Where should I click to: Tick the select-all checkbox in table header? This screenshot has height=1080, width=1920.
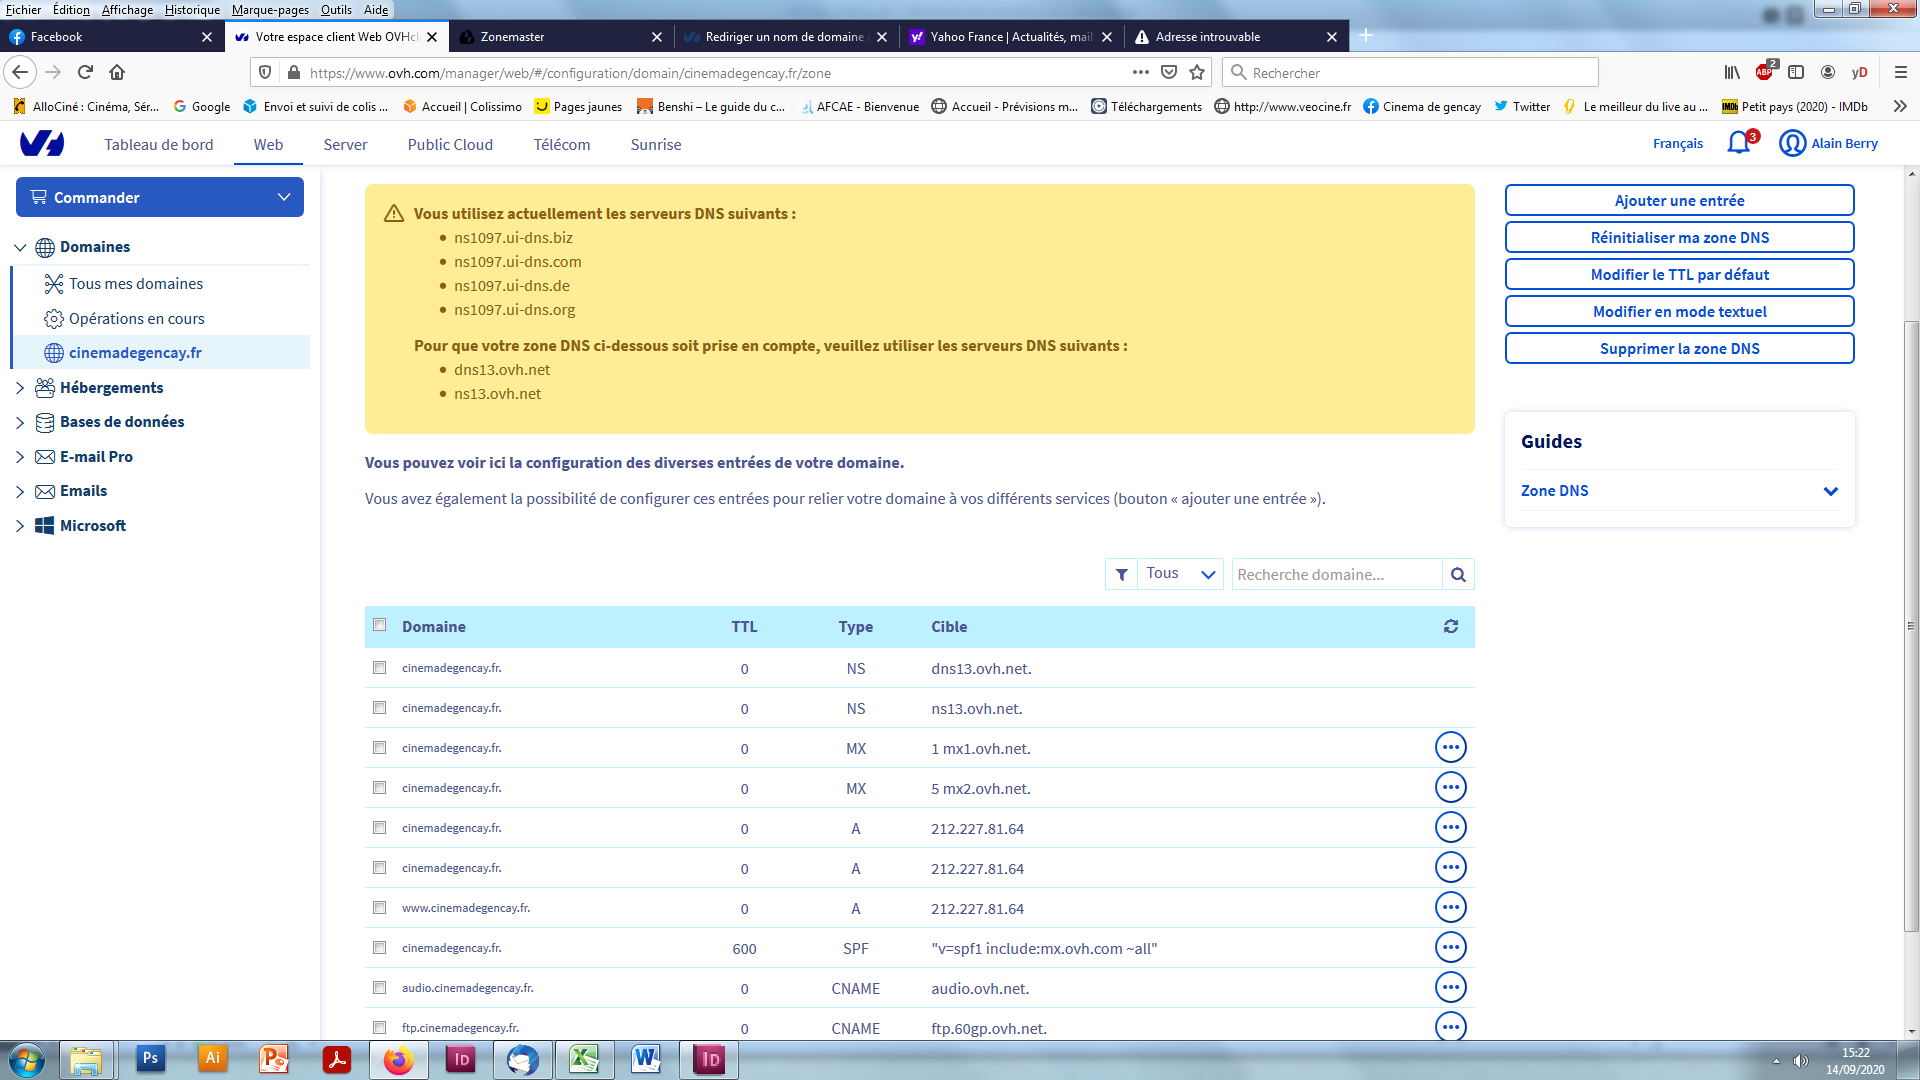tap(379, 625)
